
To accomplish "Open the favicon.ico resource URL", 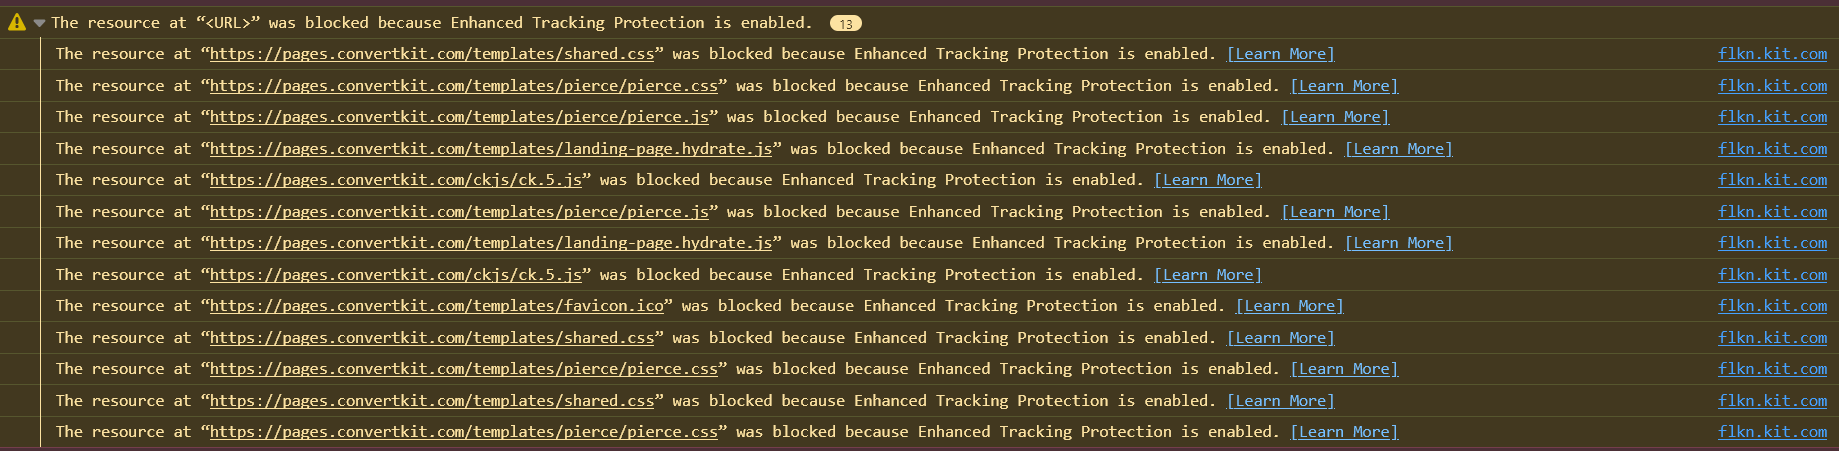I will (436, 306).
